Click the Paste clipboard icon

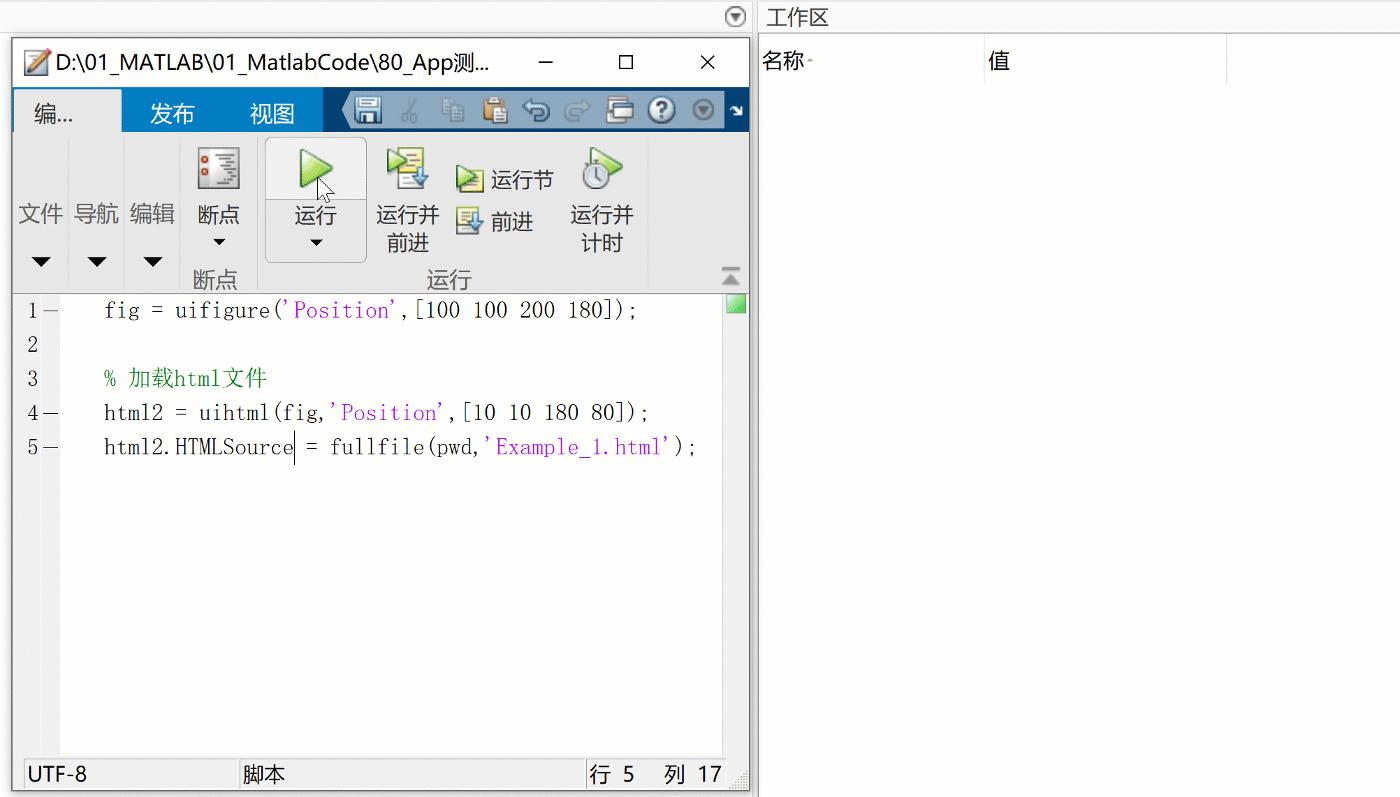pos(496,110)
